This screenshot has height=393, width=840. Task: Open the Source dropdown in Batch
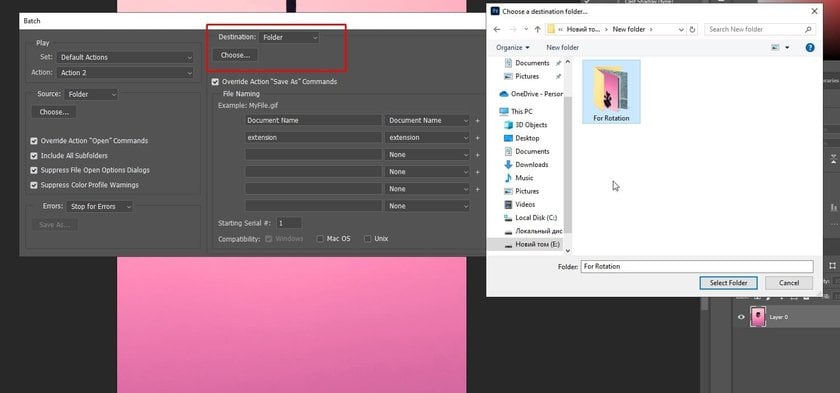tap(91, 94)
